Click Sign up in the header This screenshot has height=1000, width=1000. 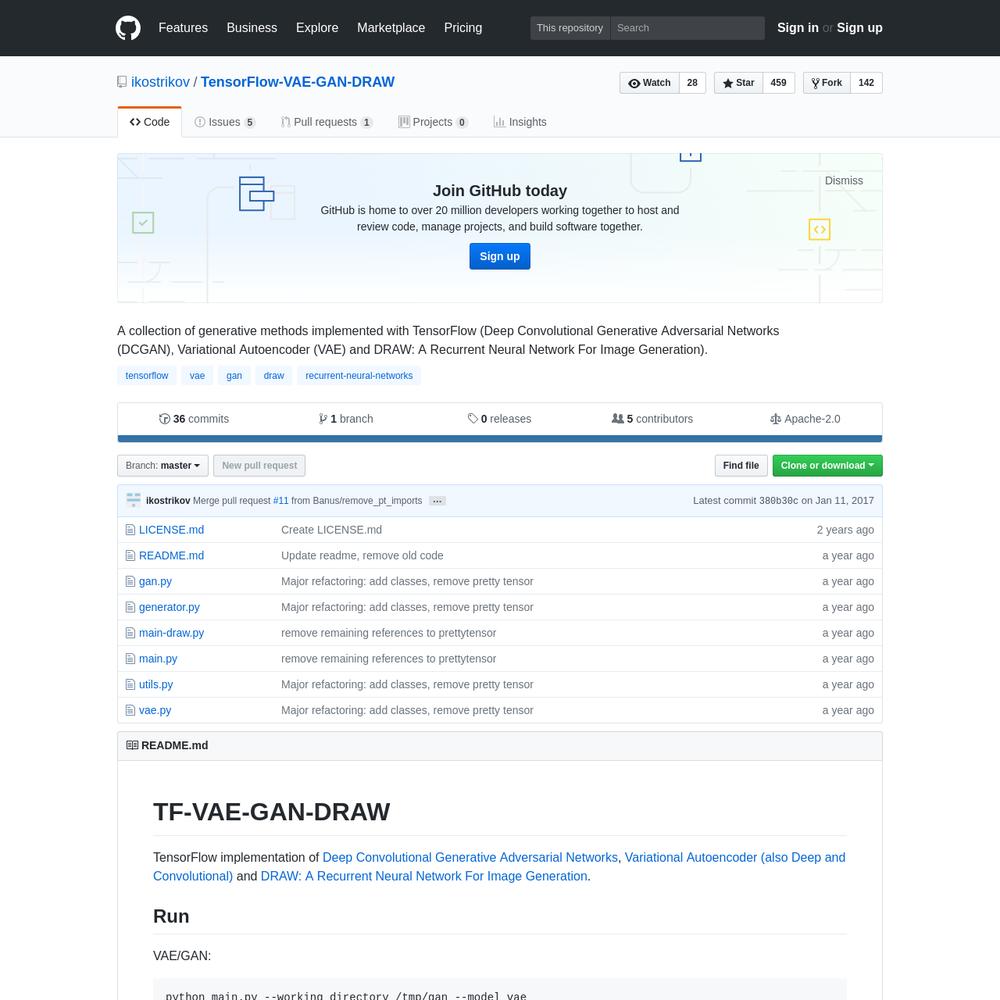[859, 28]
